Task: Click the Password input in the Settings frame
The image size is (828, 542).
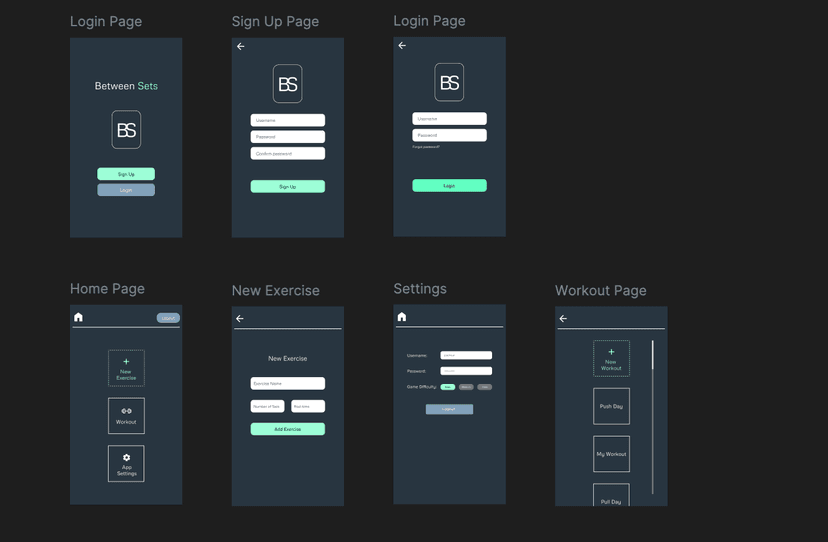Action: [466, 371]
